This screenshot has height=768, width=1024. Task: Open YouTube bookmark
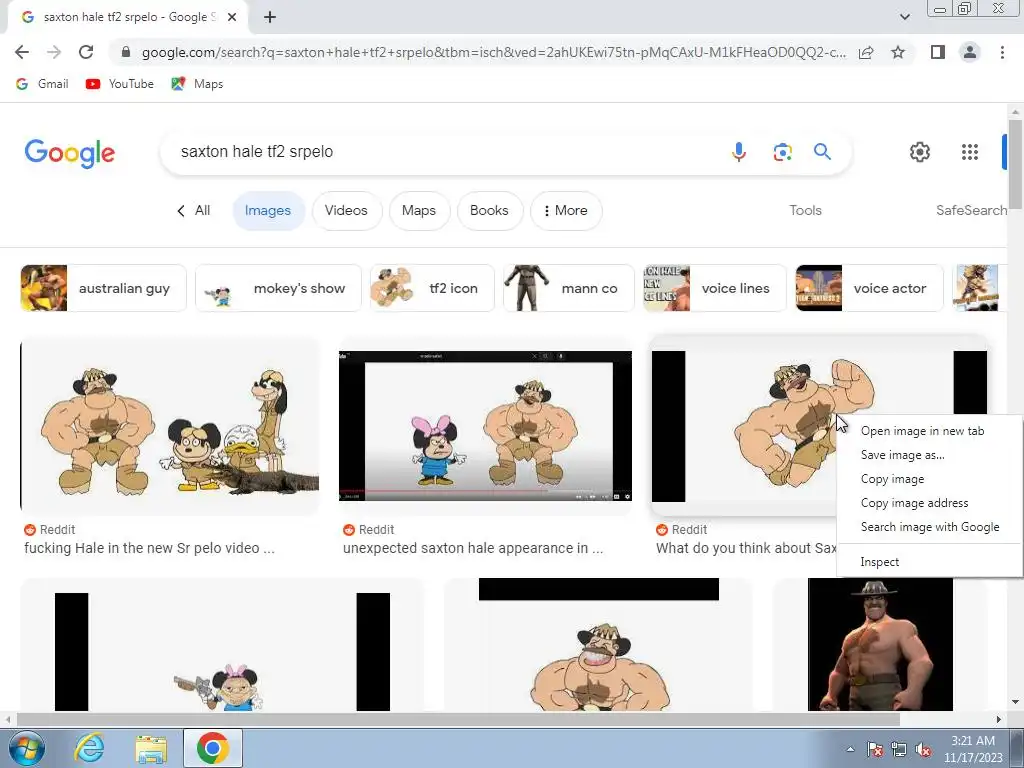click(x=120, y=84)
